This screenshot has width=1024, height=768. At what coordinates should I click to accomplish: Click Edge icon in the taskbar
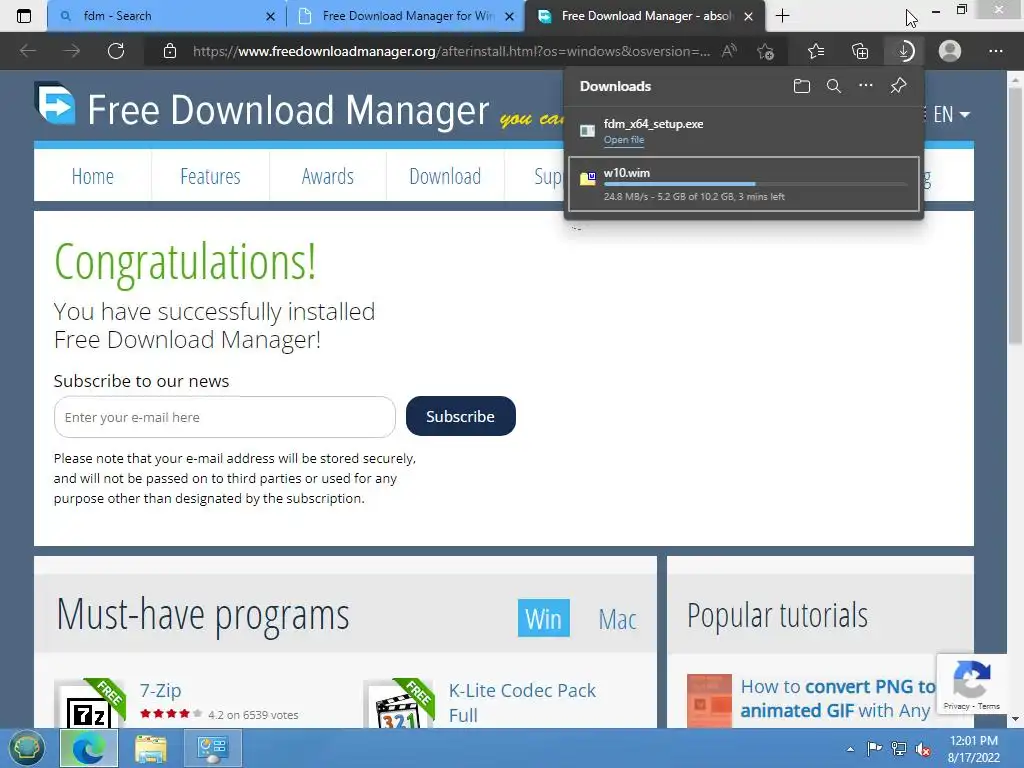tap(88, 748)
